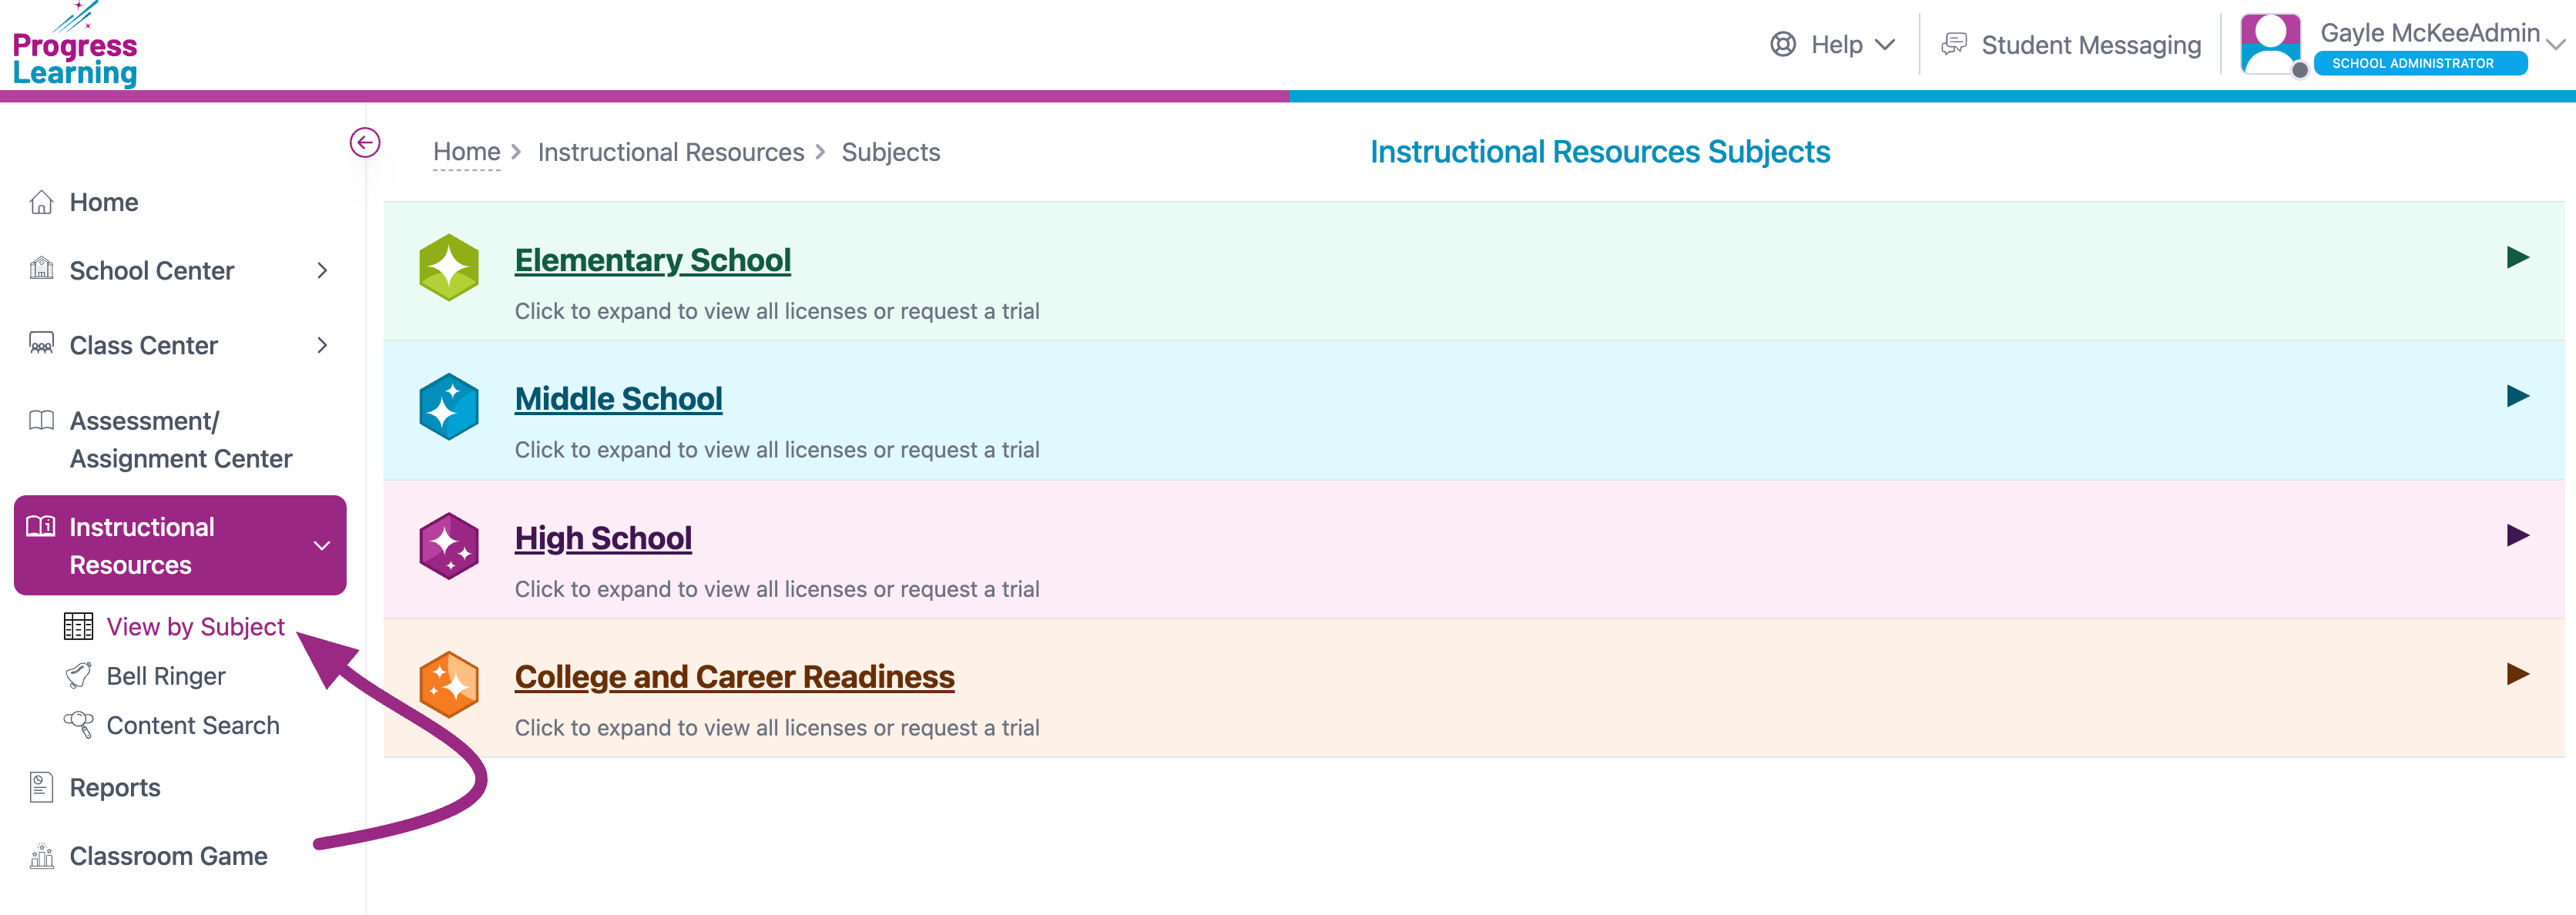Go to Reports in the sidebar

click(115, 788)
